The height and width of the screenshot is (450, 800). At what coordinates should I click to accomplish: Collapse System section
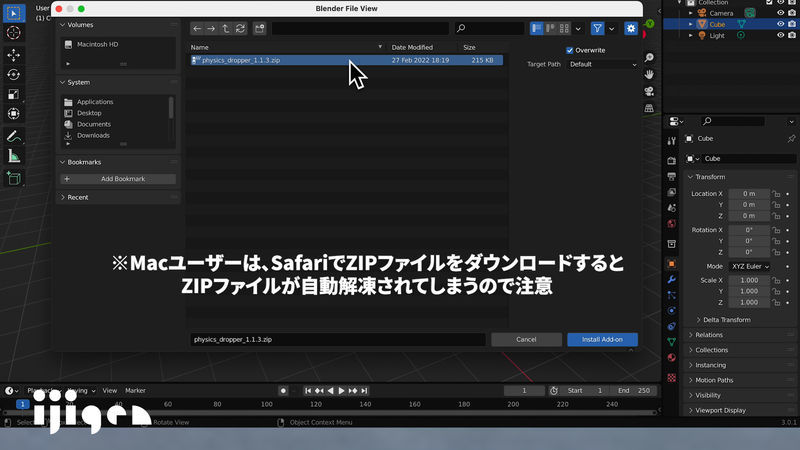[x=62, y=82]
